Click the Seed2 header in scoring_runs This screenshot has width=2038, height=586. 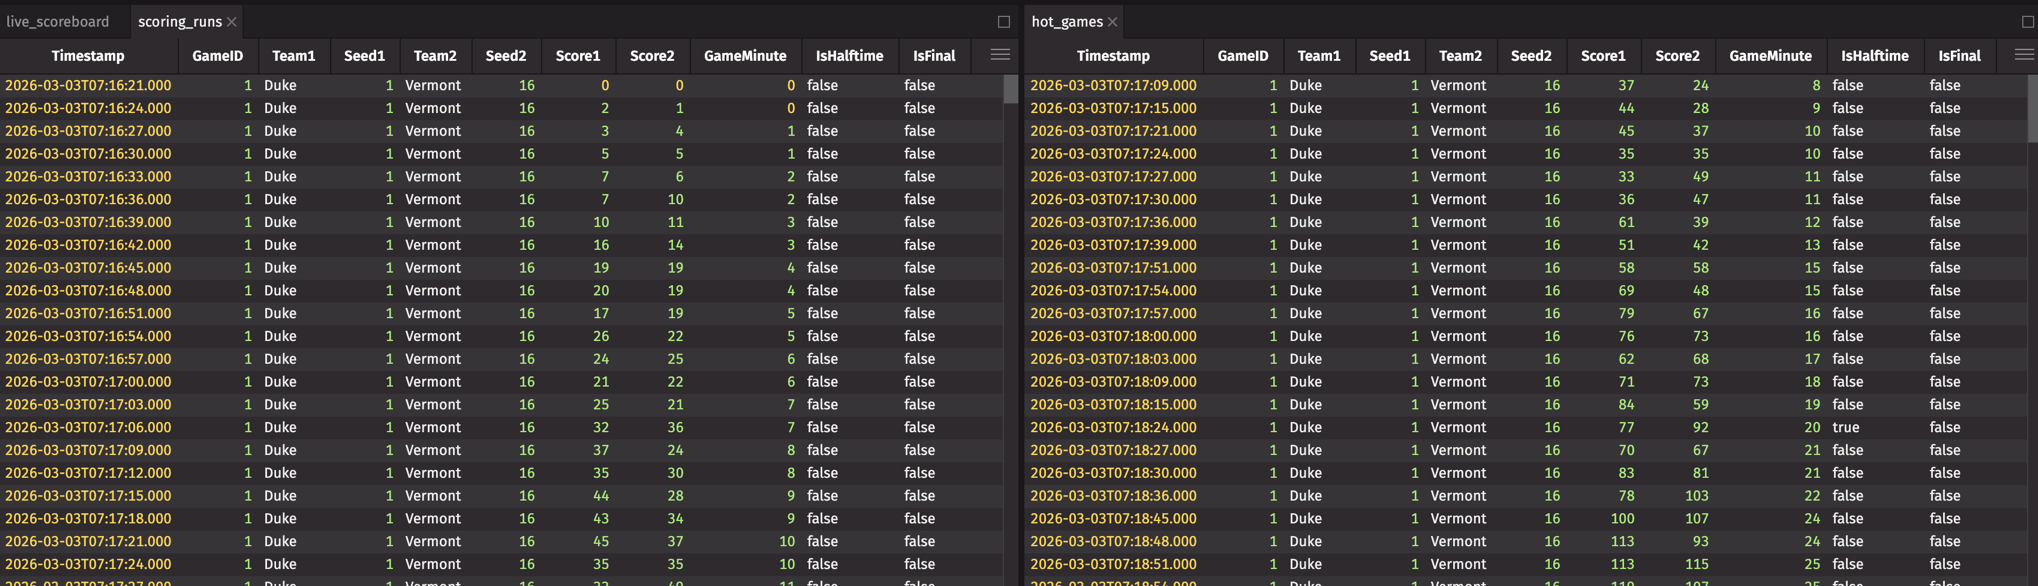505,56
